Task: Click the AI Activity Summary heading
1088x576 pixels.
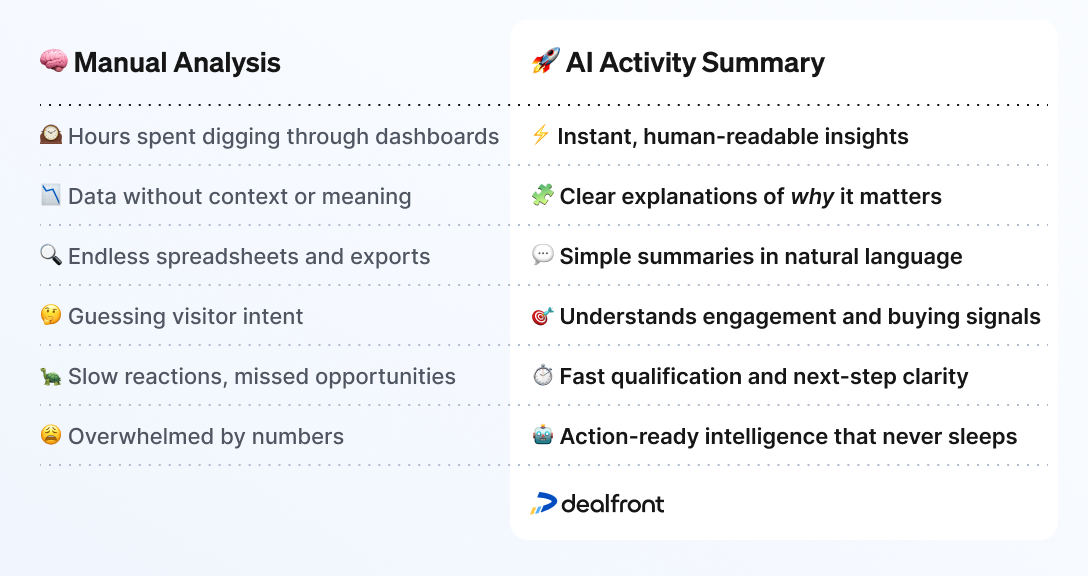Action: 695,62
